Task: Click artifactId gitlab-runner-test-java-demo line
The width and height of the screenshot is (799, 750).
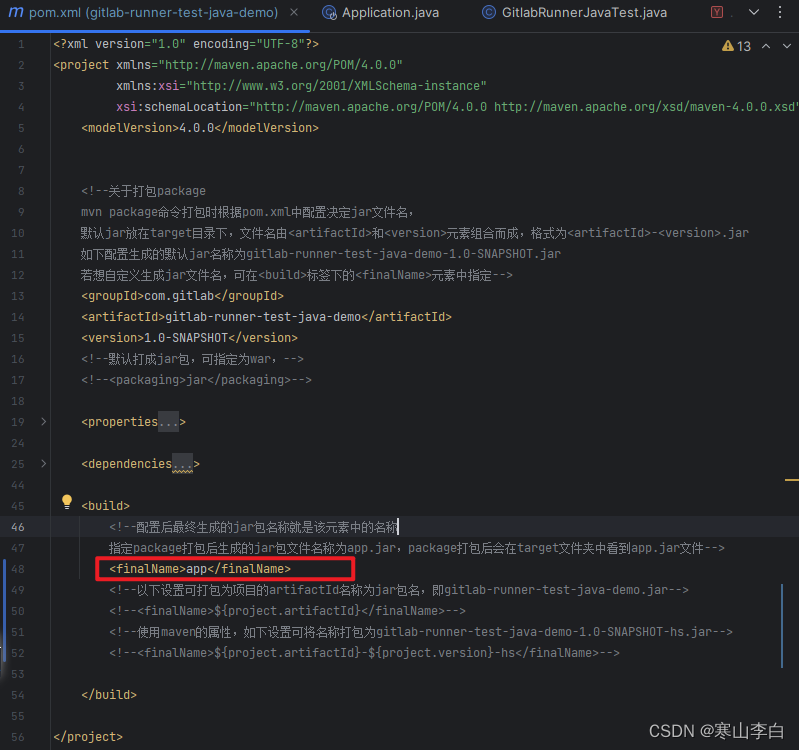Action: click(267, 316)
